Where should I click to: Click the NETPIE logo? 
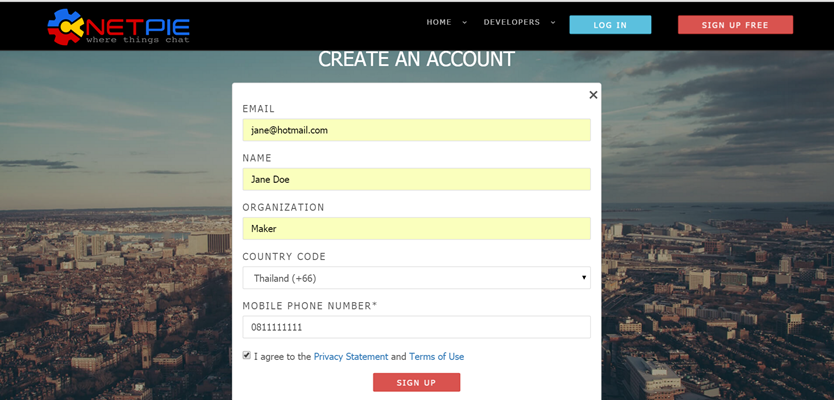[118, 26]
